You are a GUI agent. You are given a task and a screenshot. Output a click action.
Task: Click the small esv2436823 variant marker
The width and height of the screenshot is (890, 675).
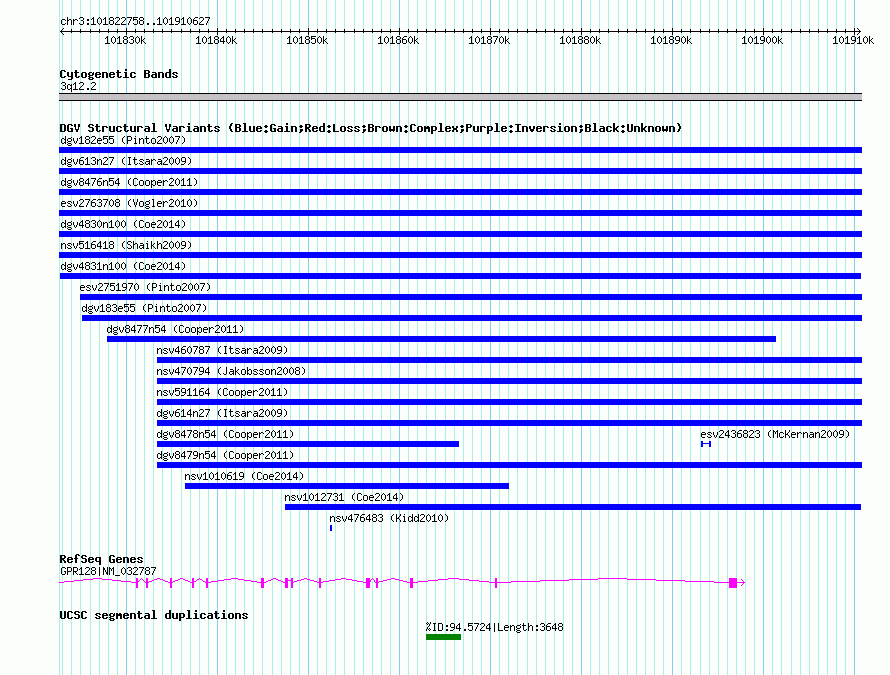[706, 444]
